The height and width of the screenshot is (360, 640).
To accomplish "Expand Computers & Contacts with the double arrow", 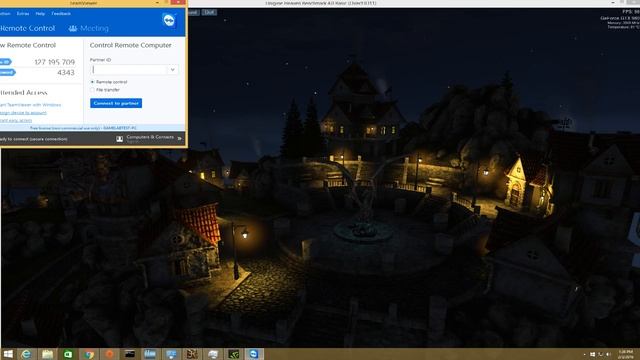I will pyautogui.click(x=180, y=139).
